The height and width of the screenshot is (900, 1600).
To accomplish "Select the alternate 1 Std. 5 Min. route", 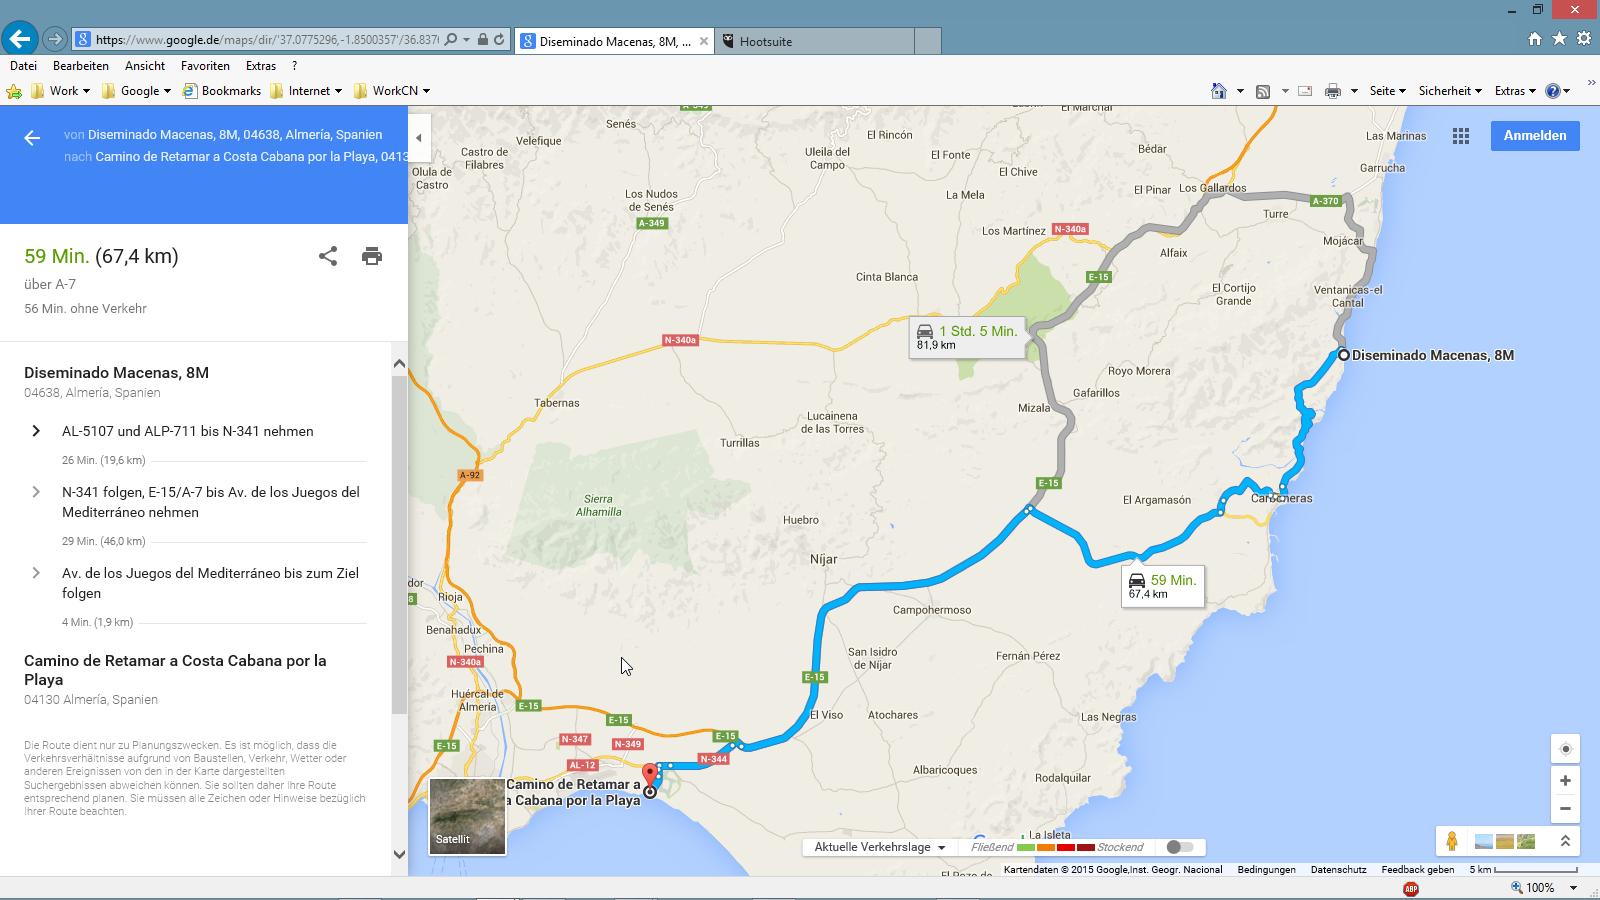I will click(967, 336).
